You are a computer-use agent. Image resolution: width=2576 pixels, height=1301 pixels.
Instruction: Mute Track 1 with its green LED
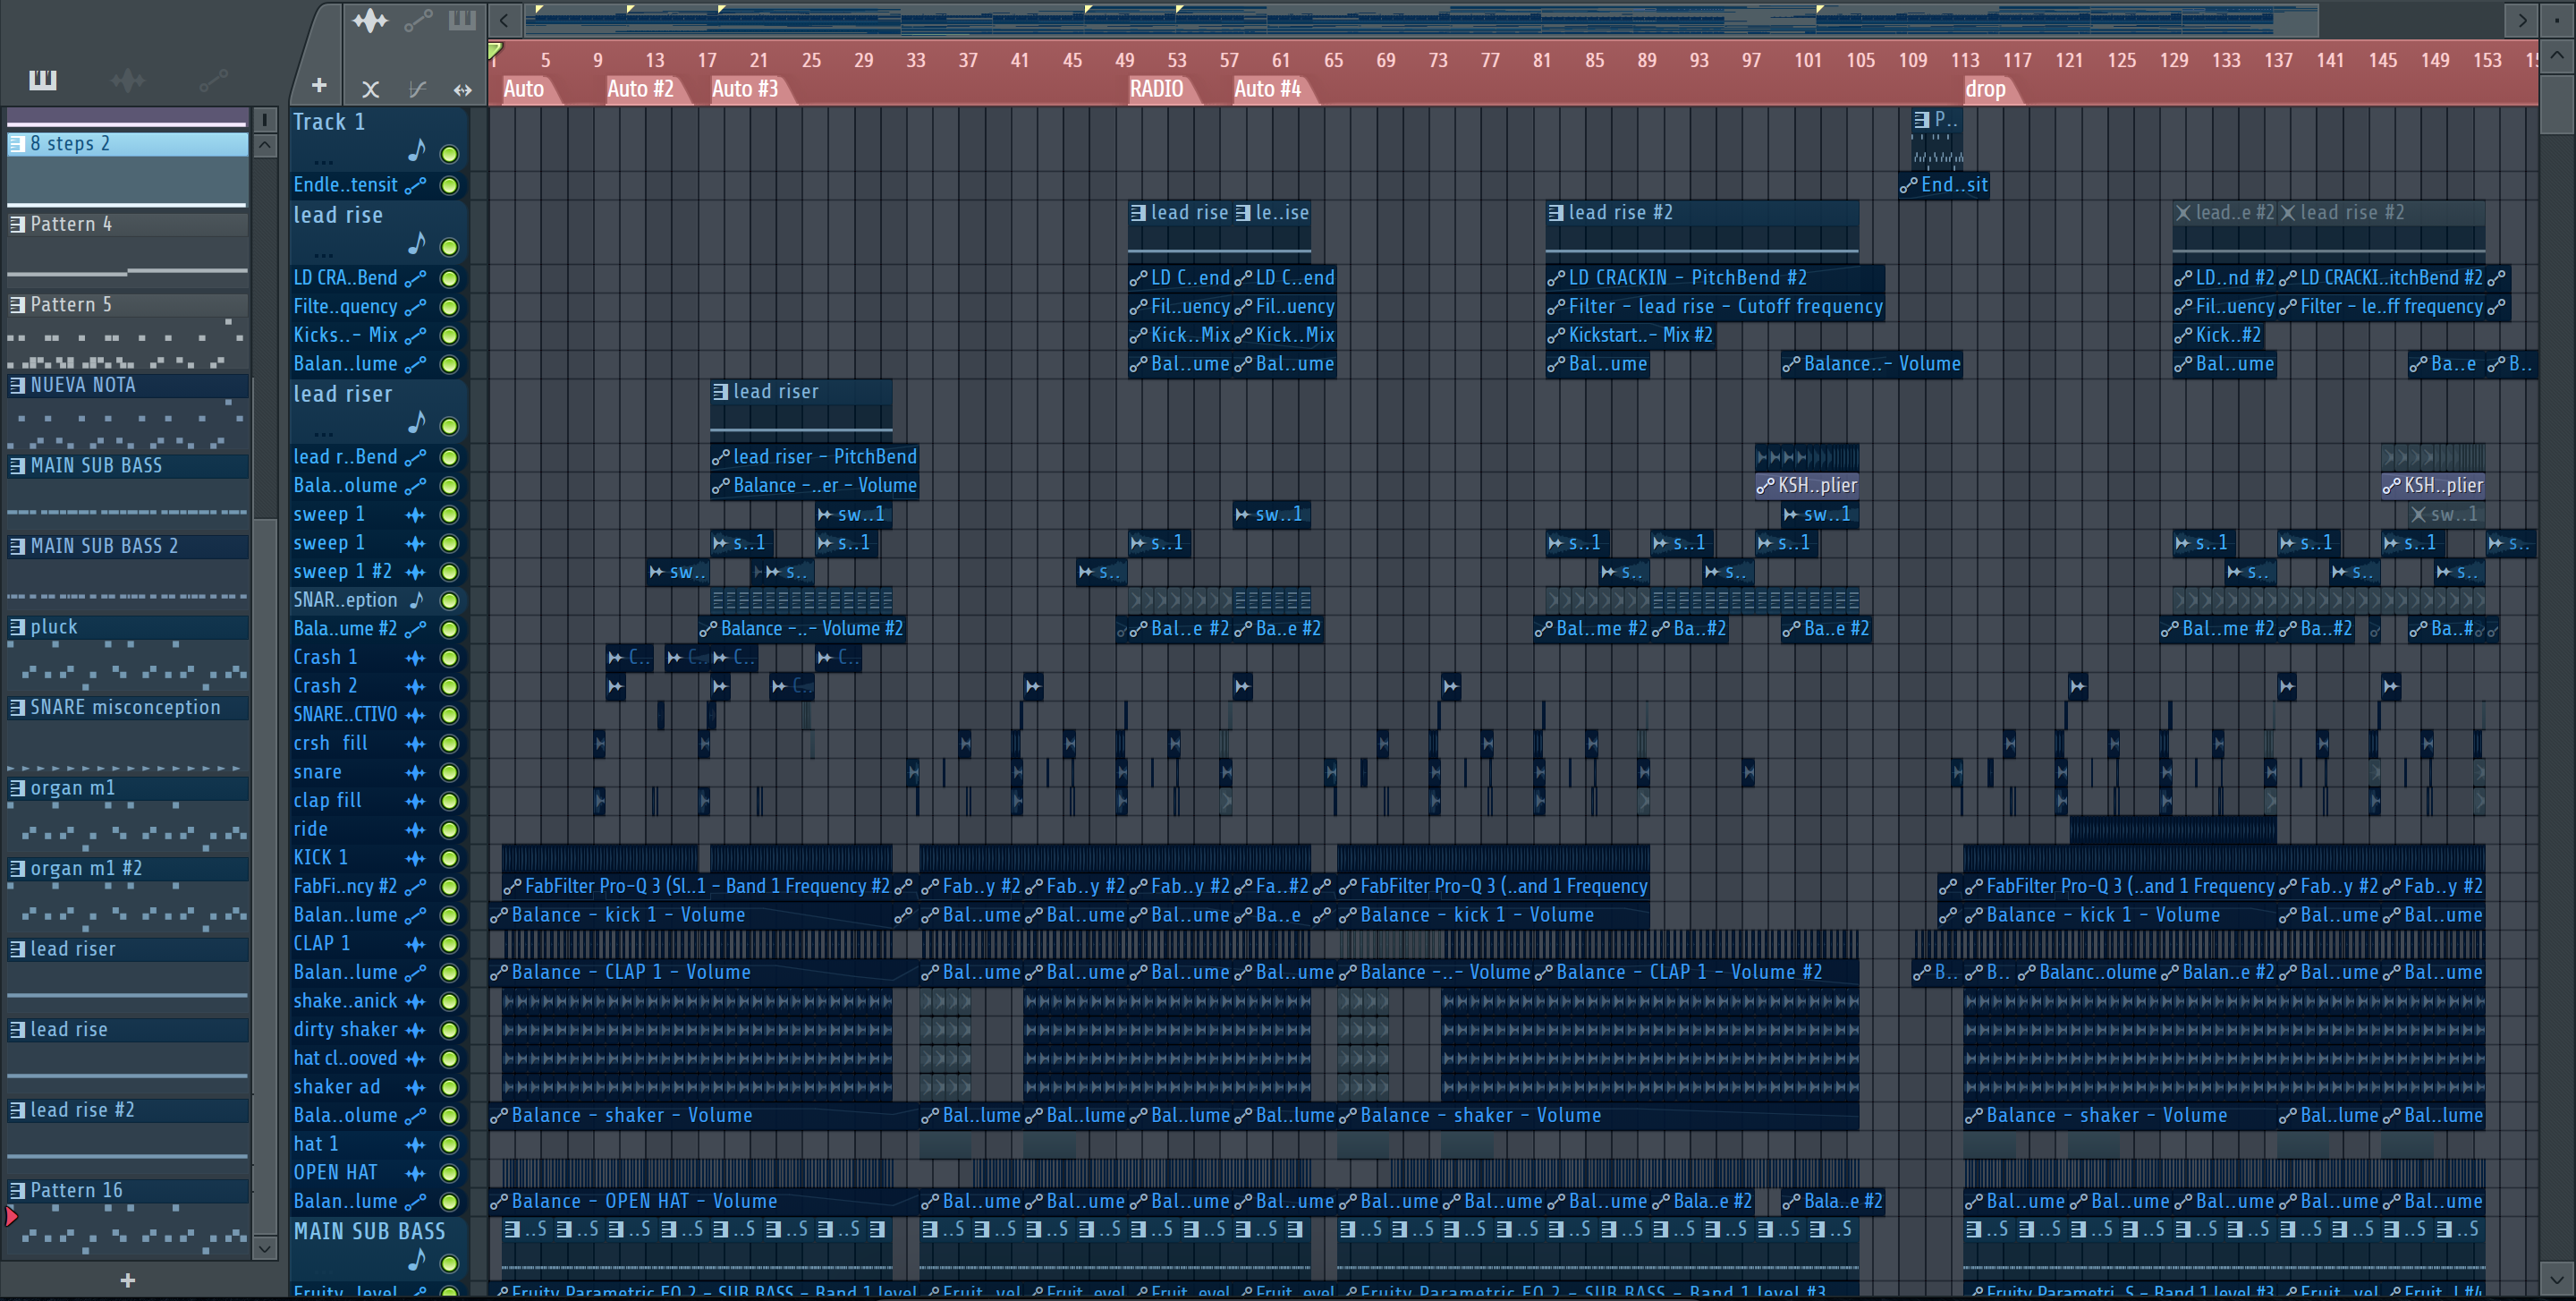450,154
